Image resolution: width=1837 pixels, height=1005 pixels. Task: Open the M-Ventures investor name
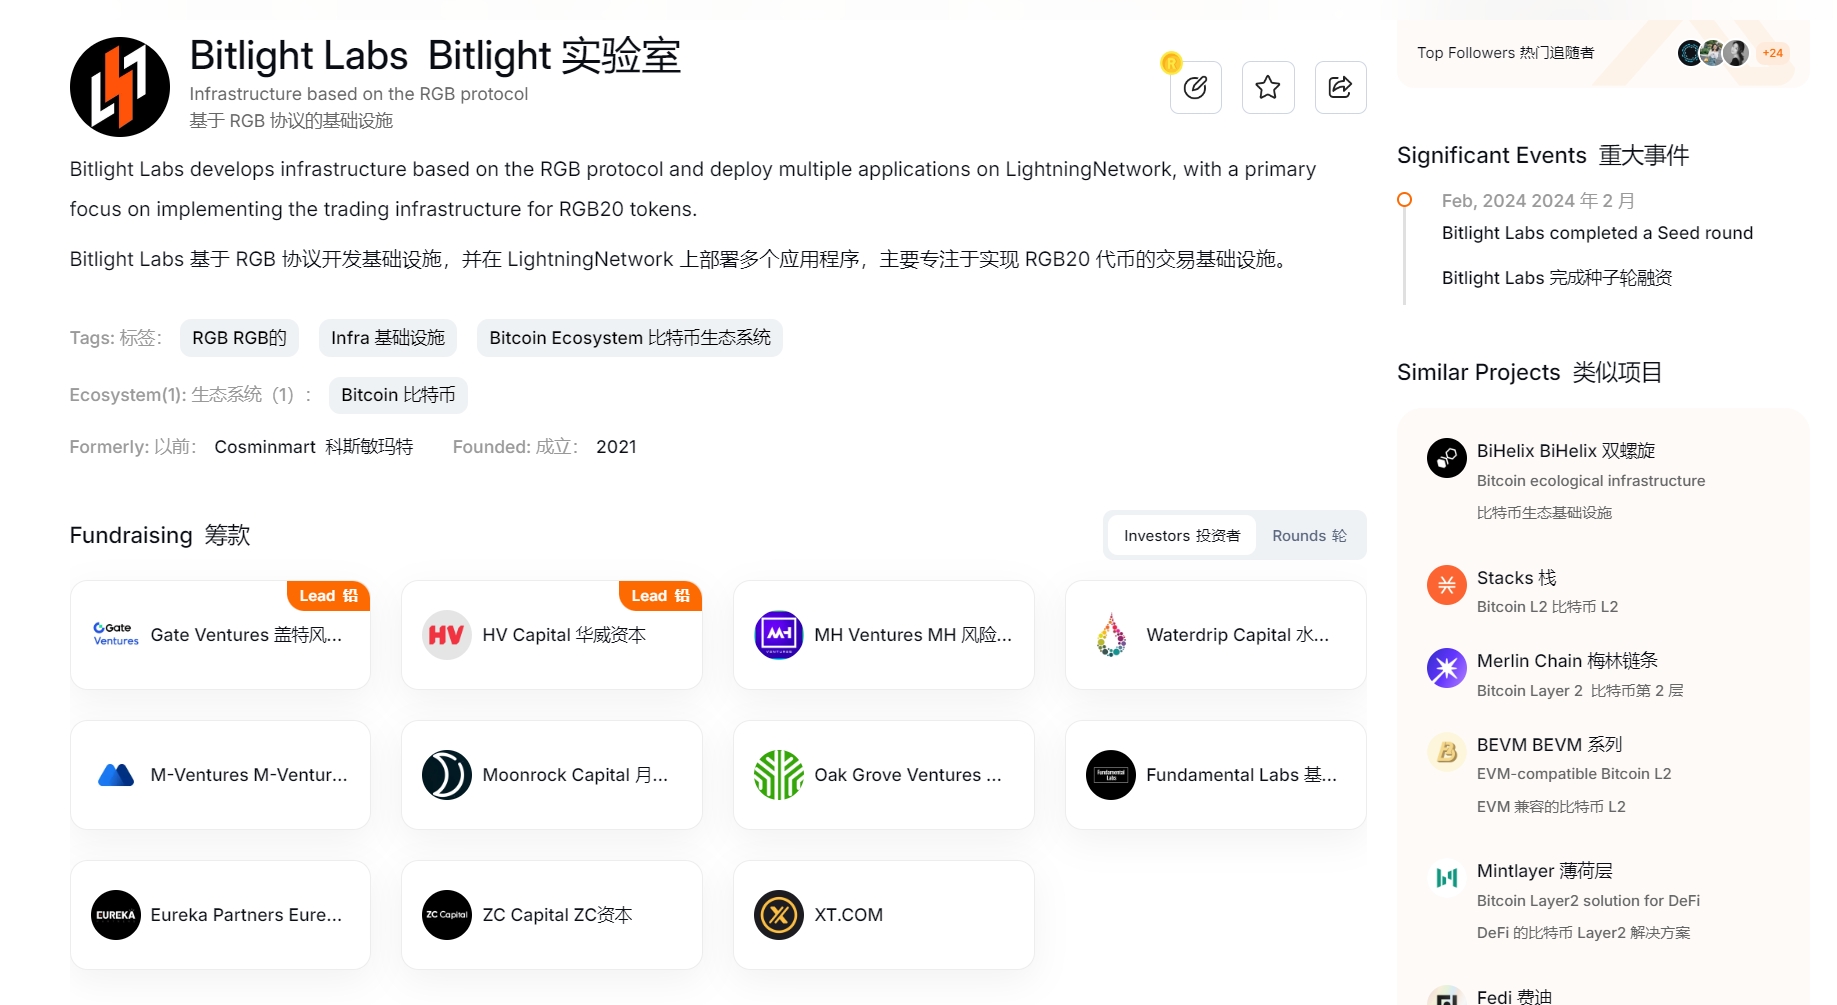(x=249, y=775)
